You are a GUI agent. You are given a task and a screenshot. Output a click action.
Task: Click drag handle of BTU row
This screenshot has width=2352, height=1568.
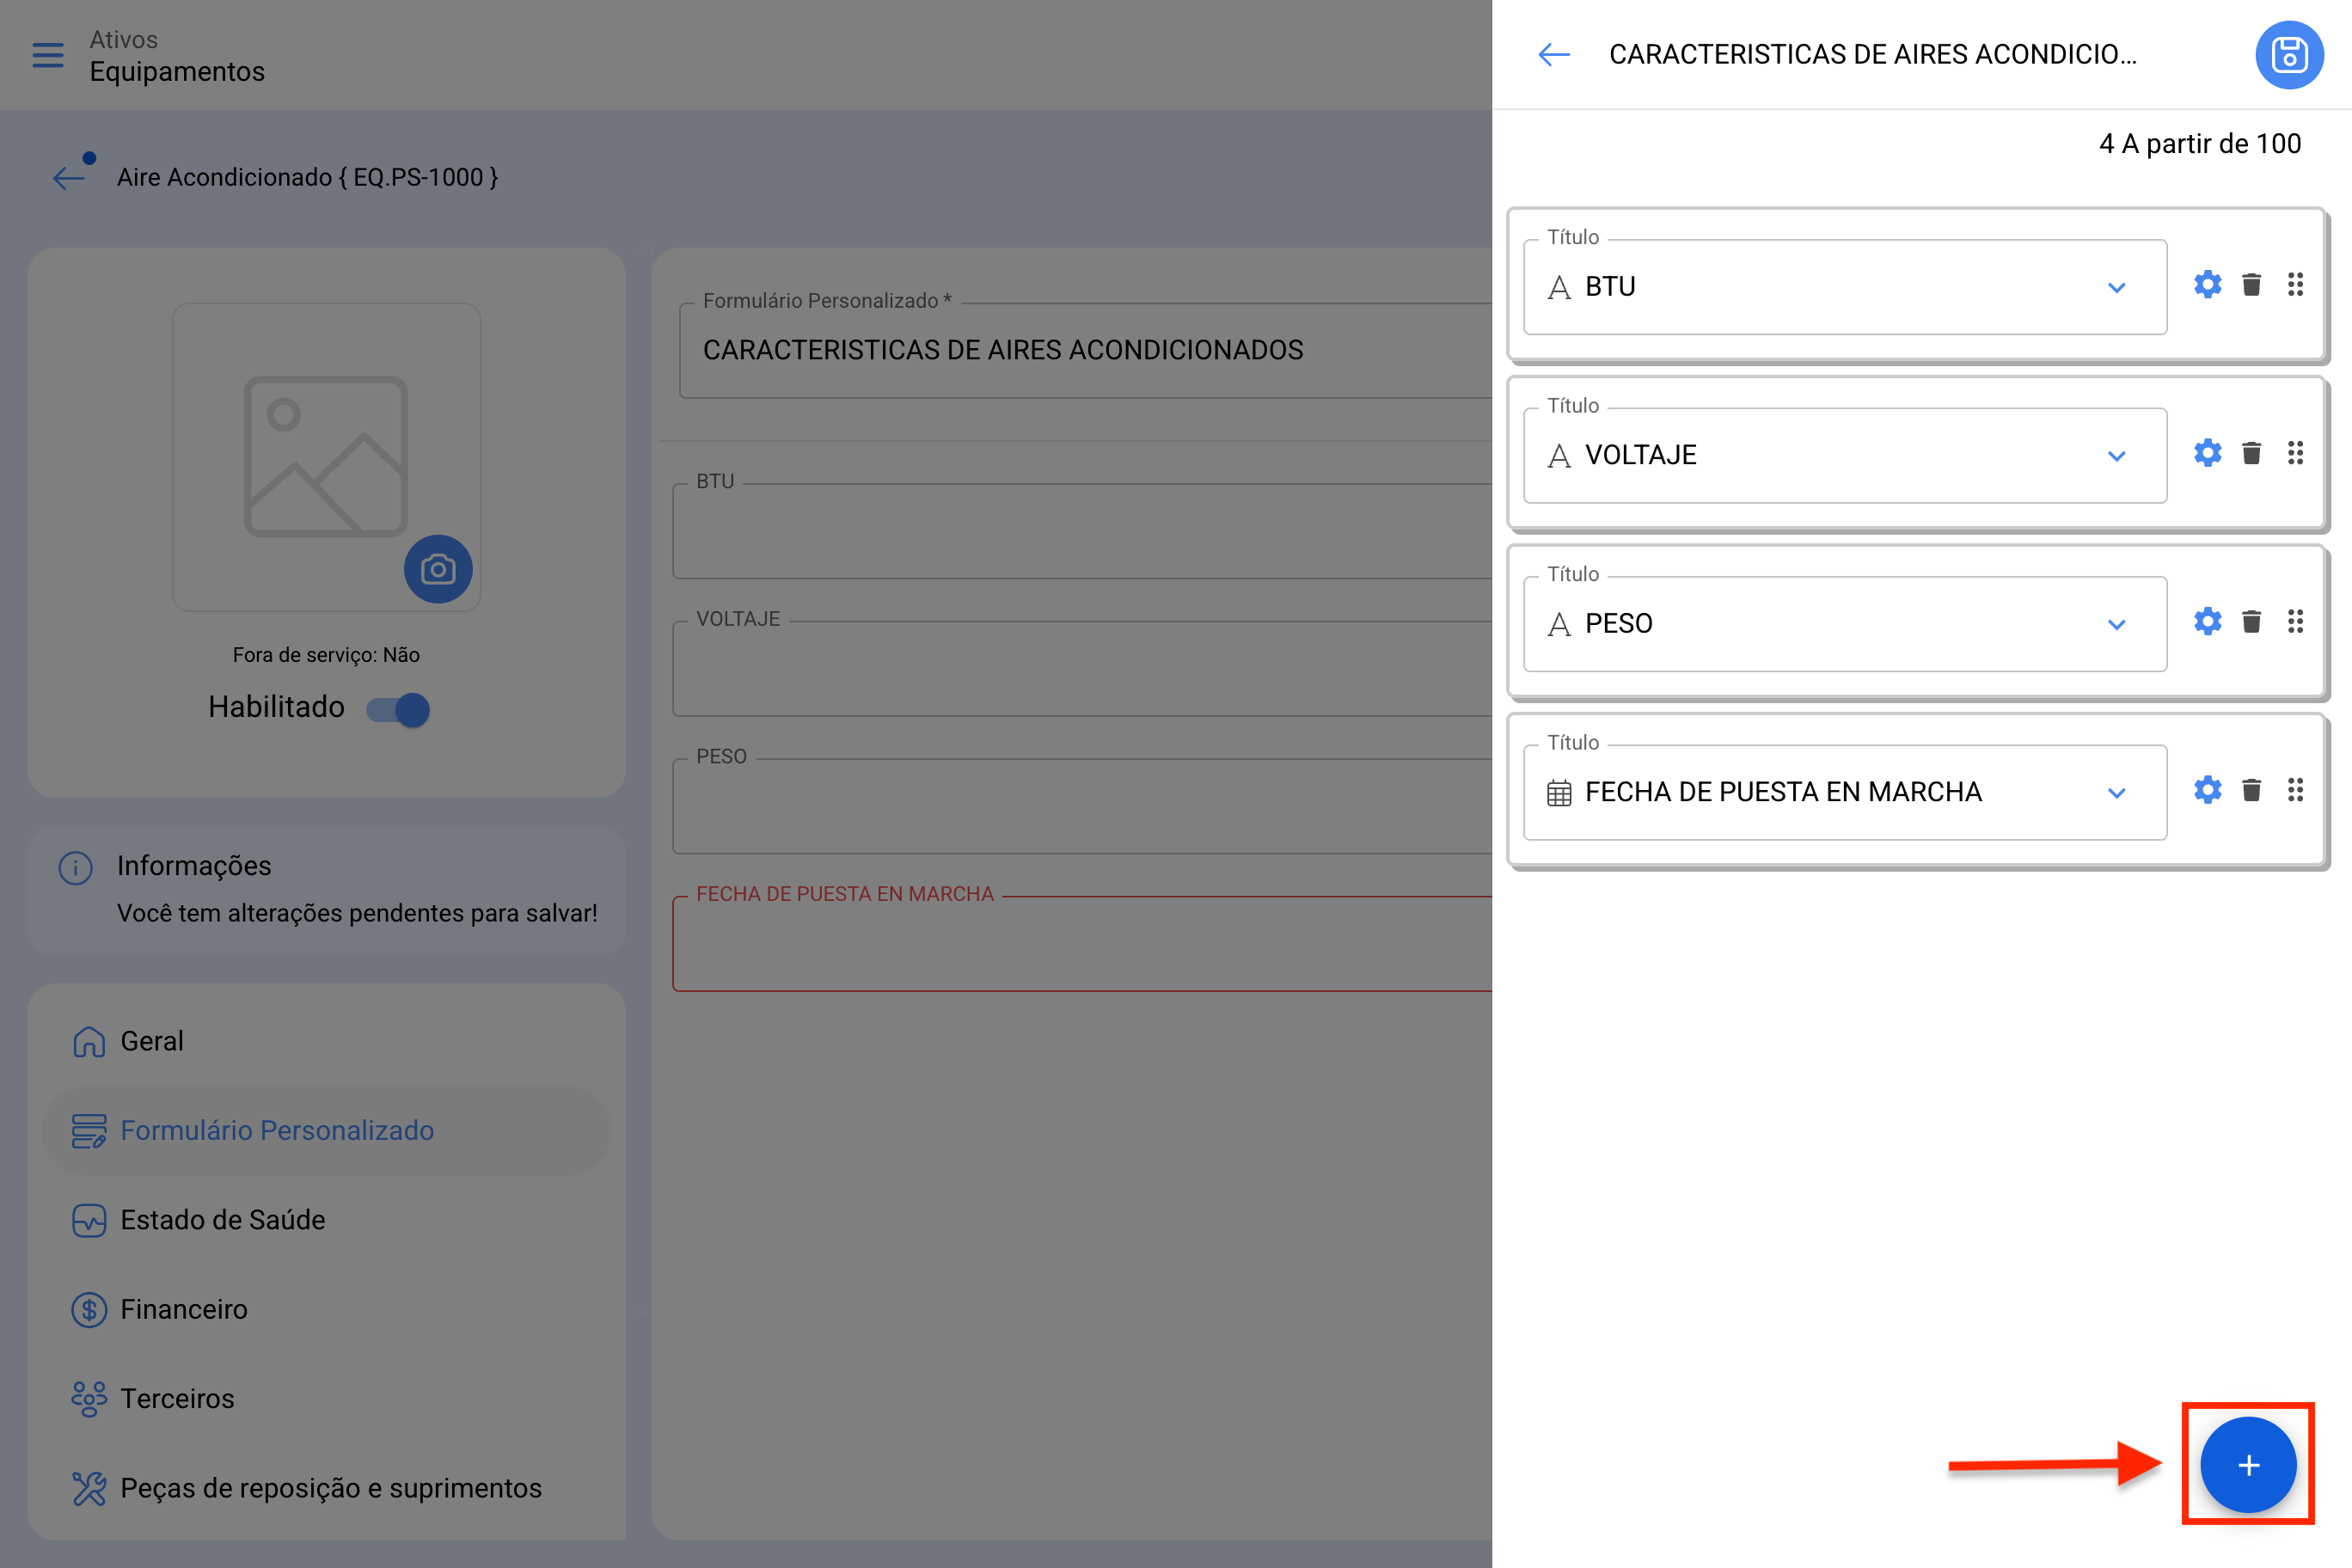2295,285
